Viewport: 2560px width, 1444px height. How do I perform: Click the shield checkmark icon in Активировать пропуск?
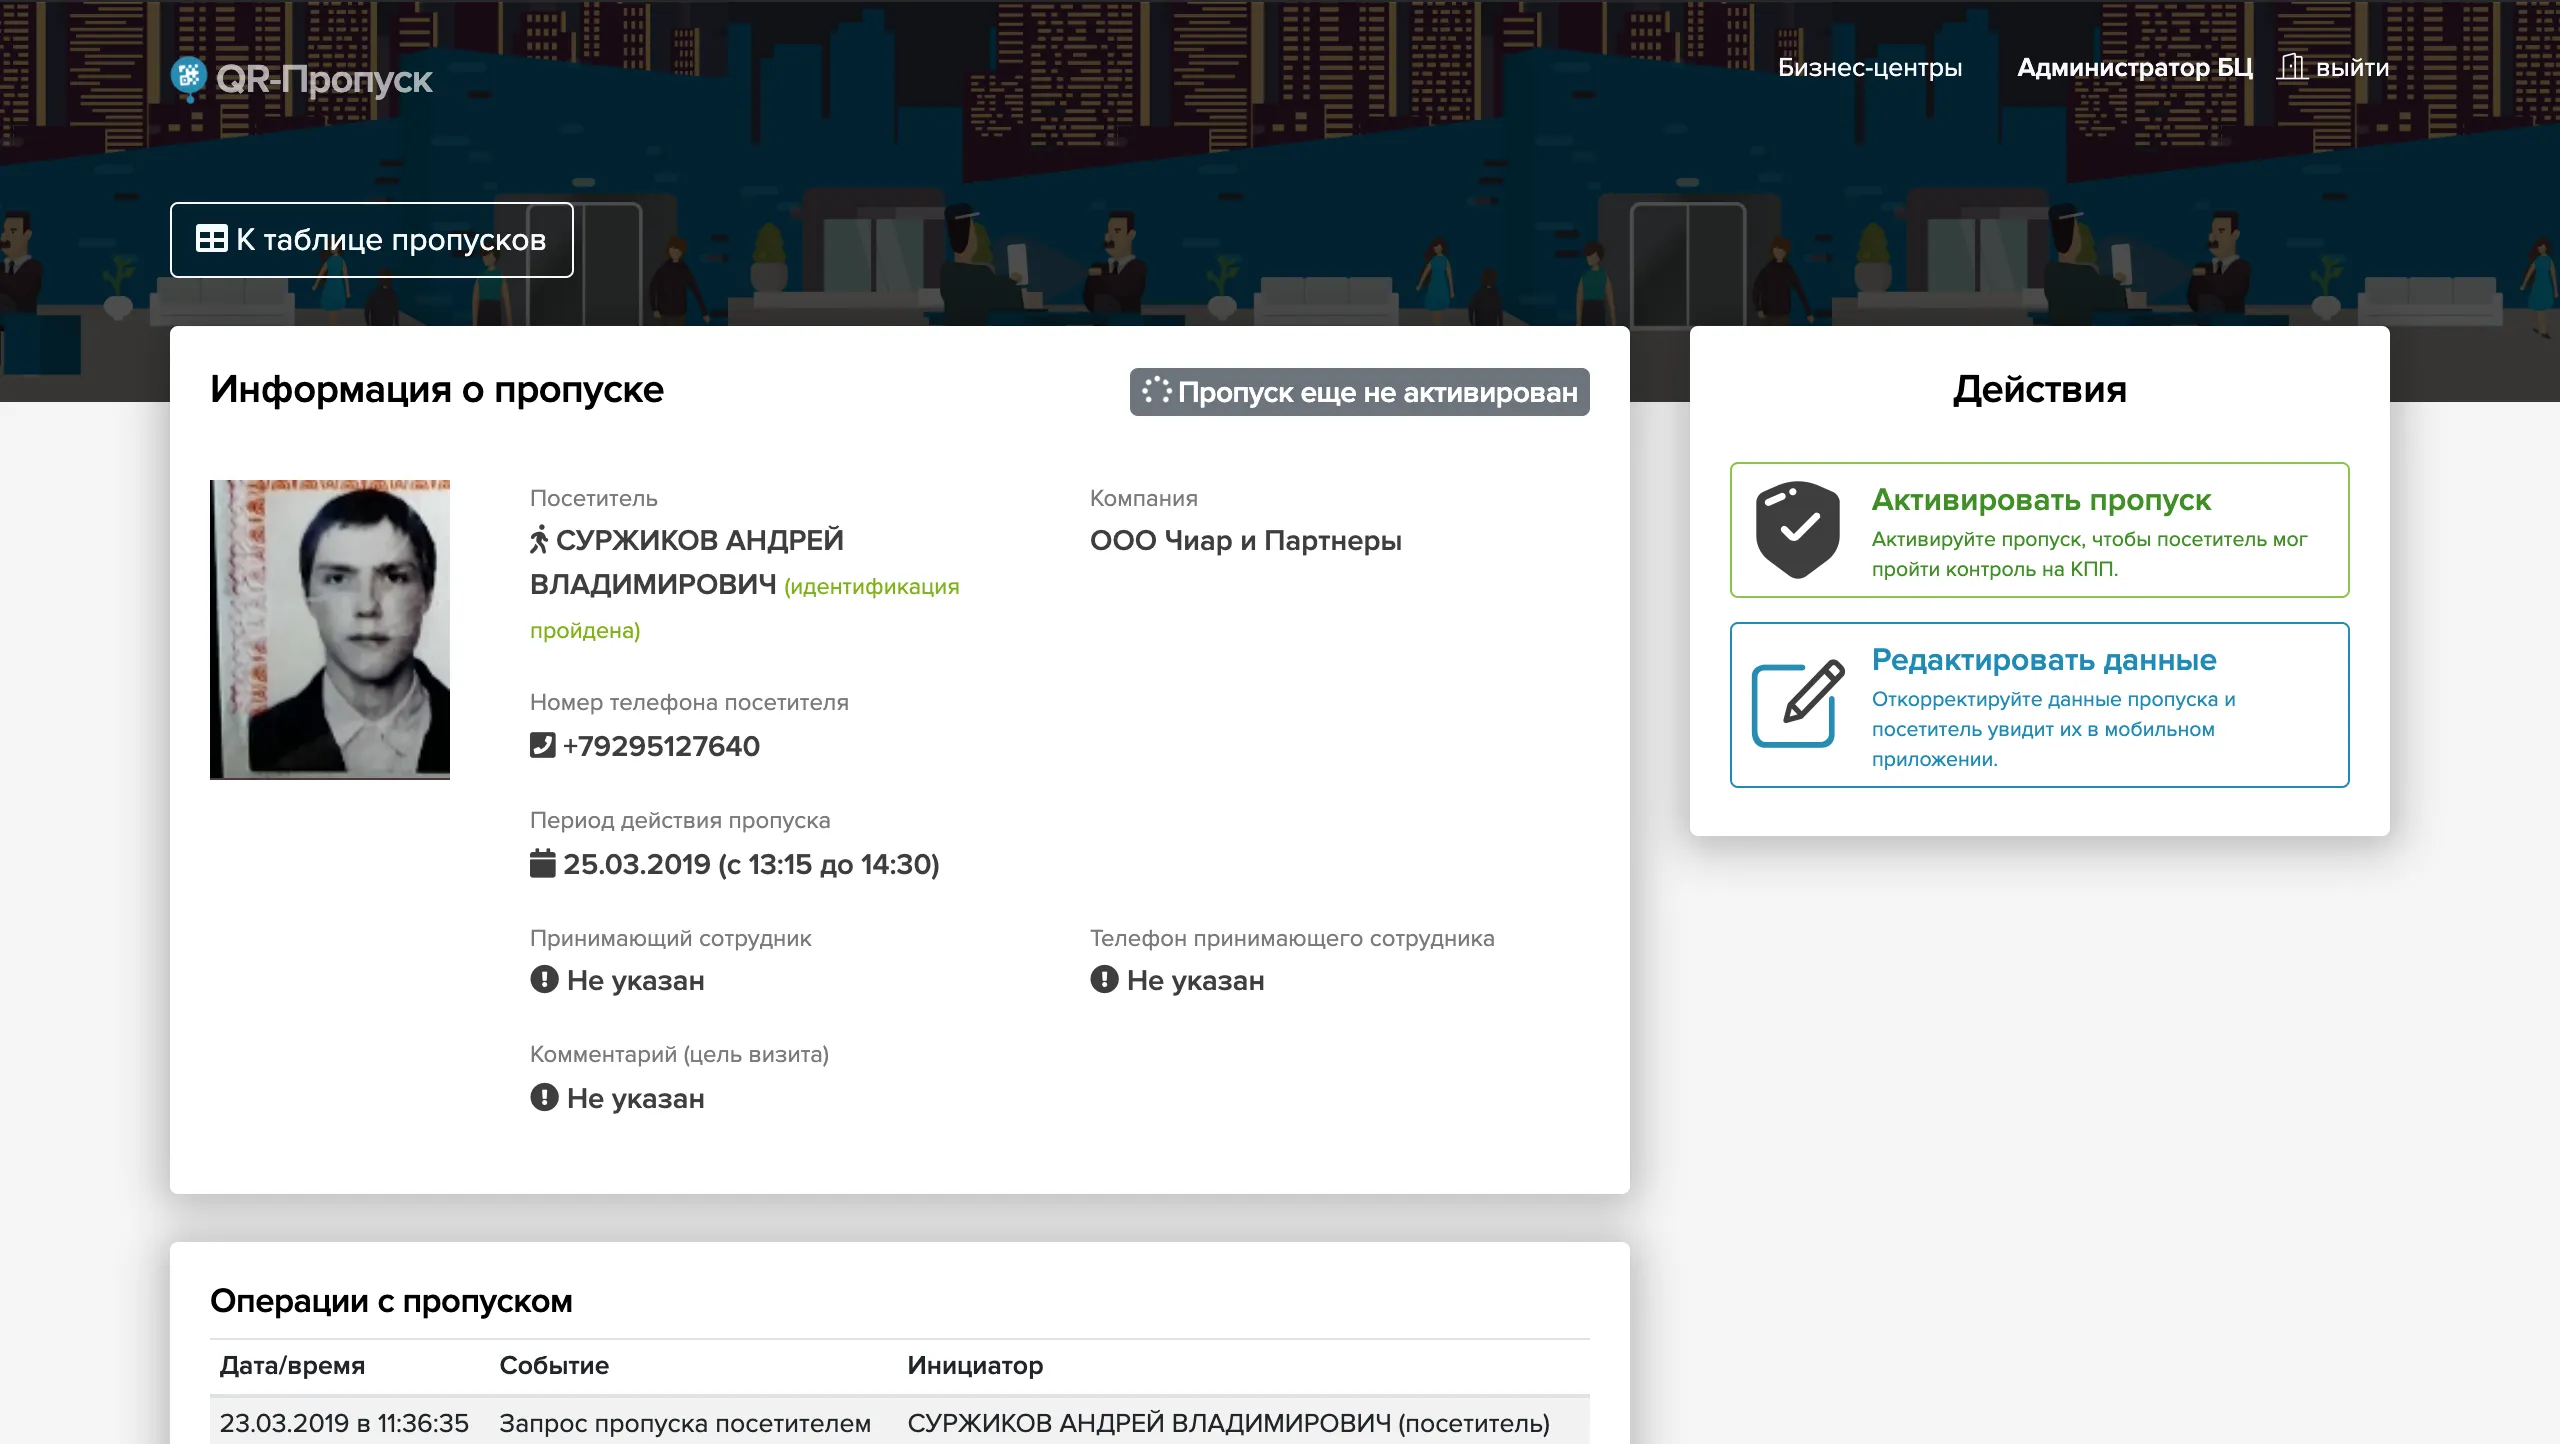point(1797,529)
